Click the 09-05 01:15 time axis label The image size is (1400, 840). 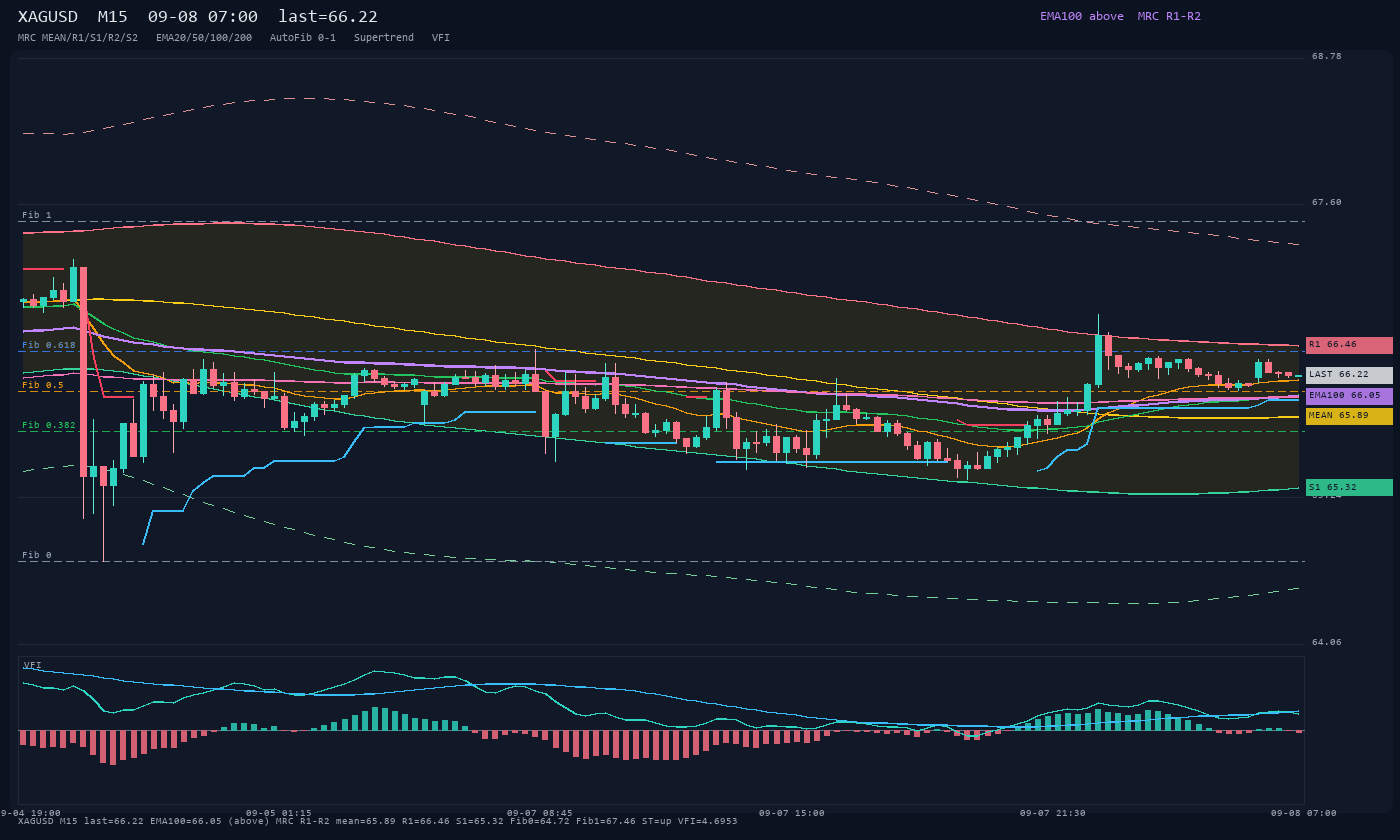pyautogui.click(x=279, y=813)
